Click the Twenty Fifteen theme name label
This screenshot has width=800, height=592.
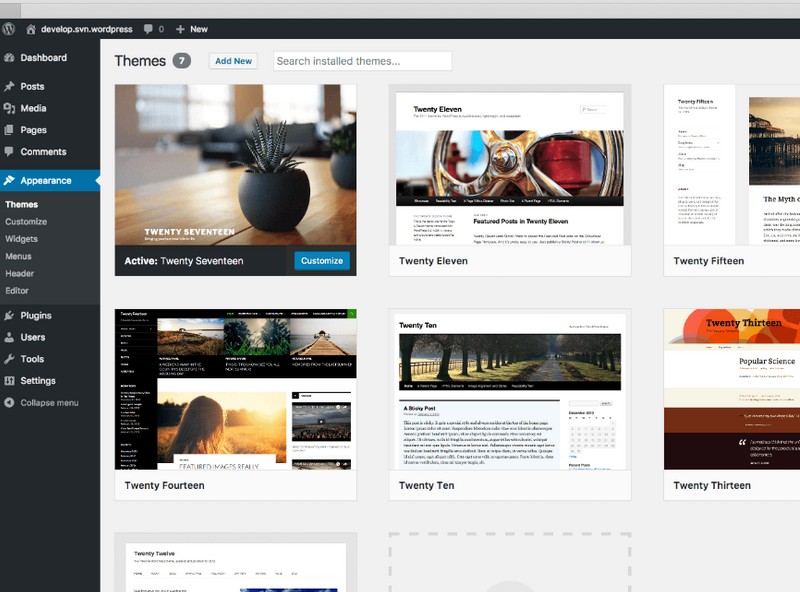[709, 261]
